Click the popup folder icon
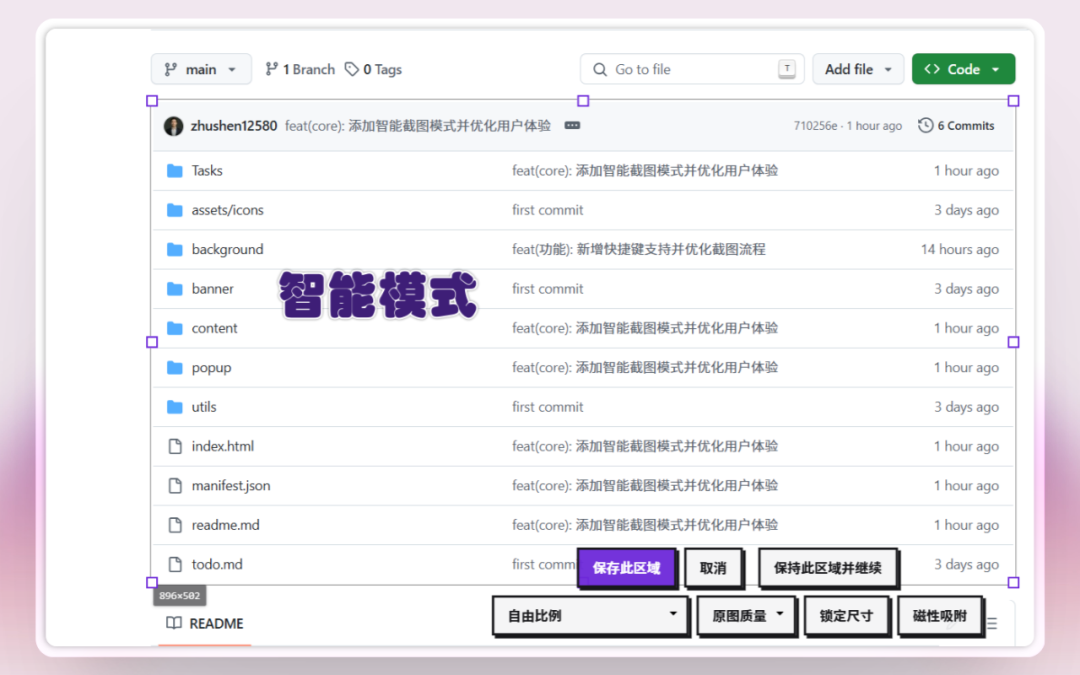1080x675 pixels. (x=175, y=367)
